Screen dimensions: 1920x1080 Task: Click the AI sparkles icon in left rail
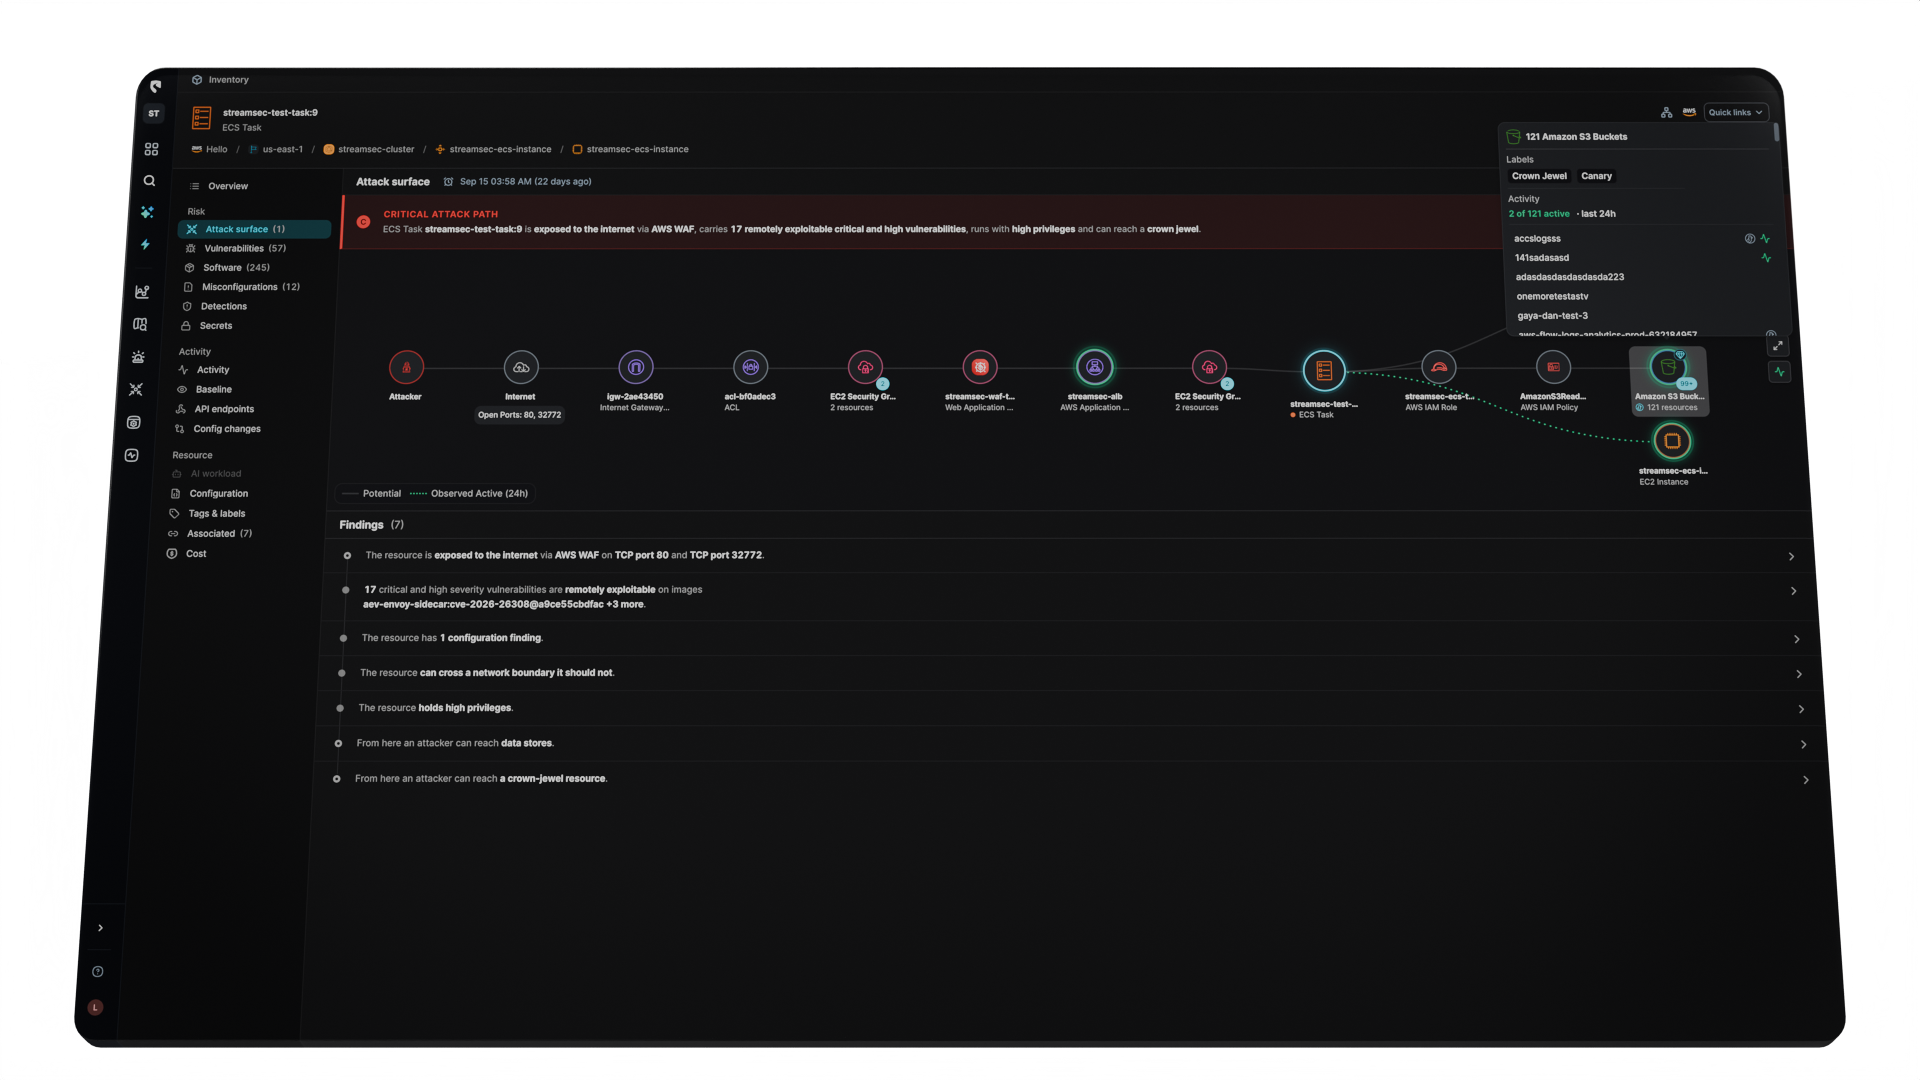pyautogui.click(x=147, y=212)
